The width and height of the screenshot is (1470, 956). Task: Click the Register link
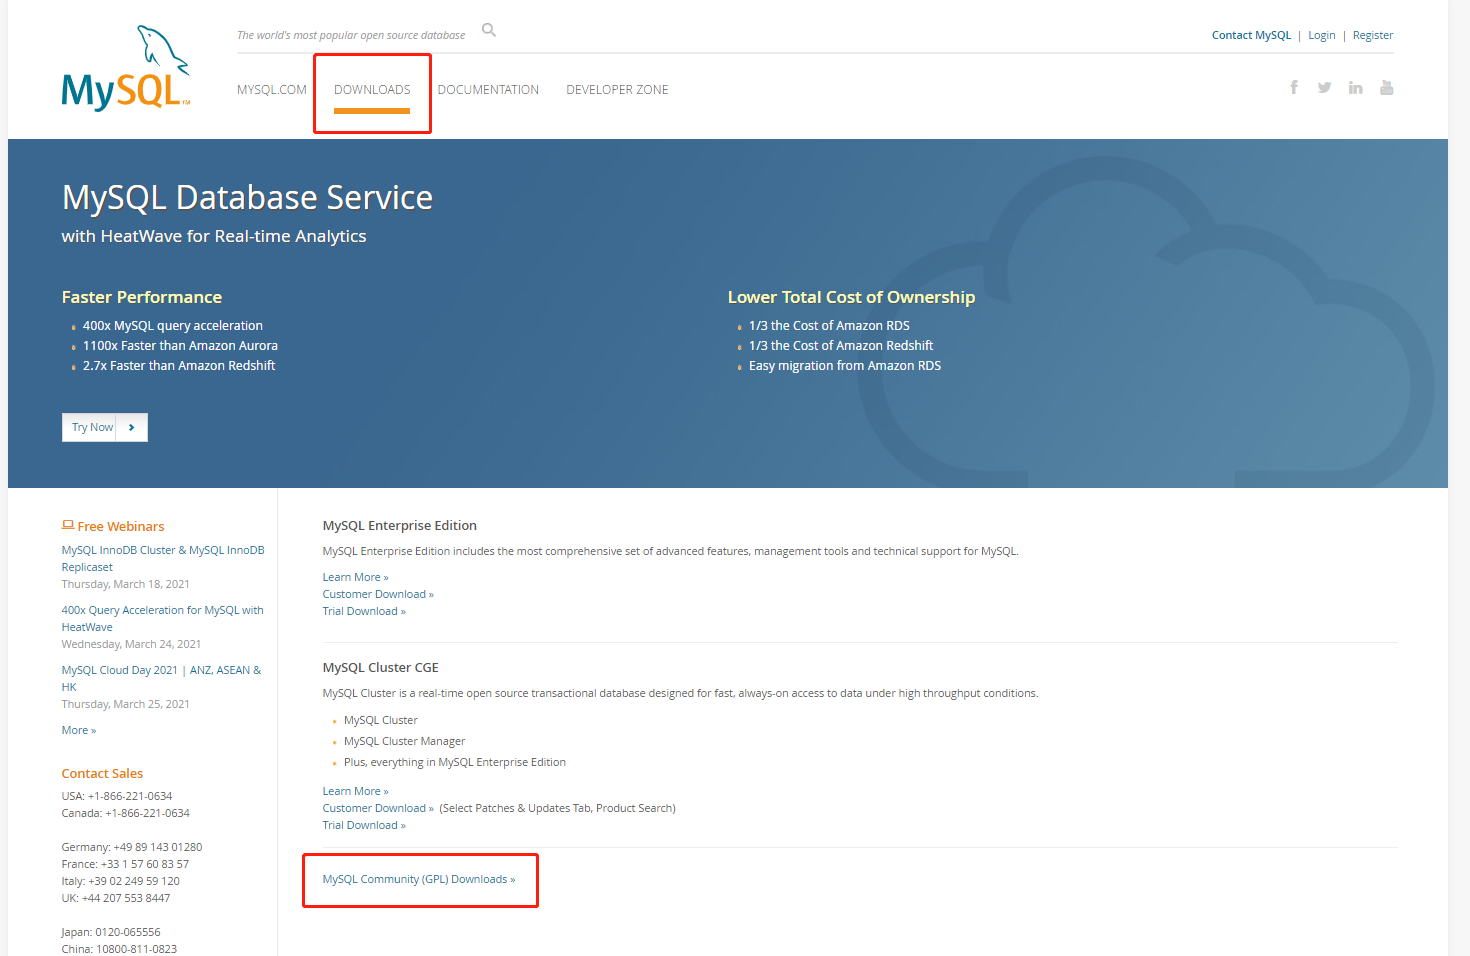tap(1372, 34)
